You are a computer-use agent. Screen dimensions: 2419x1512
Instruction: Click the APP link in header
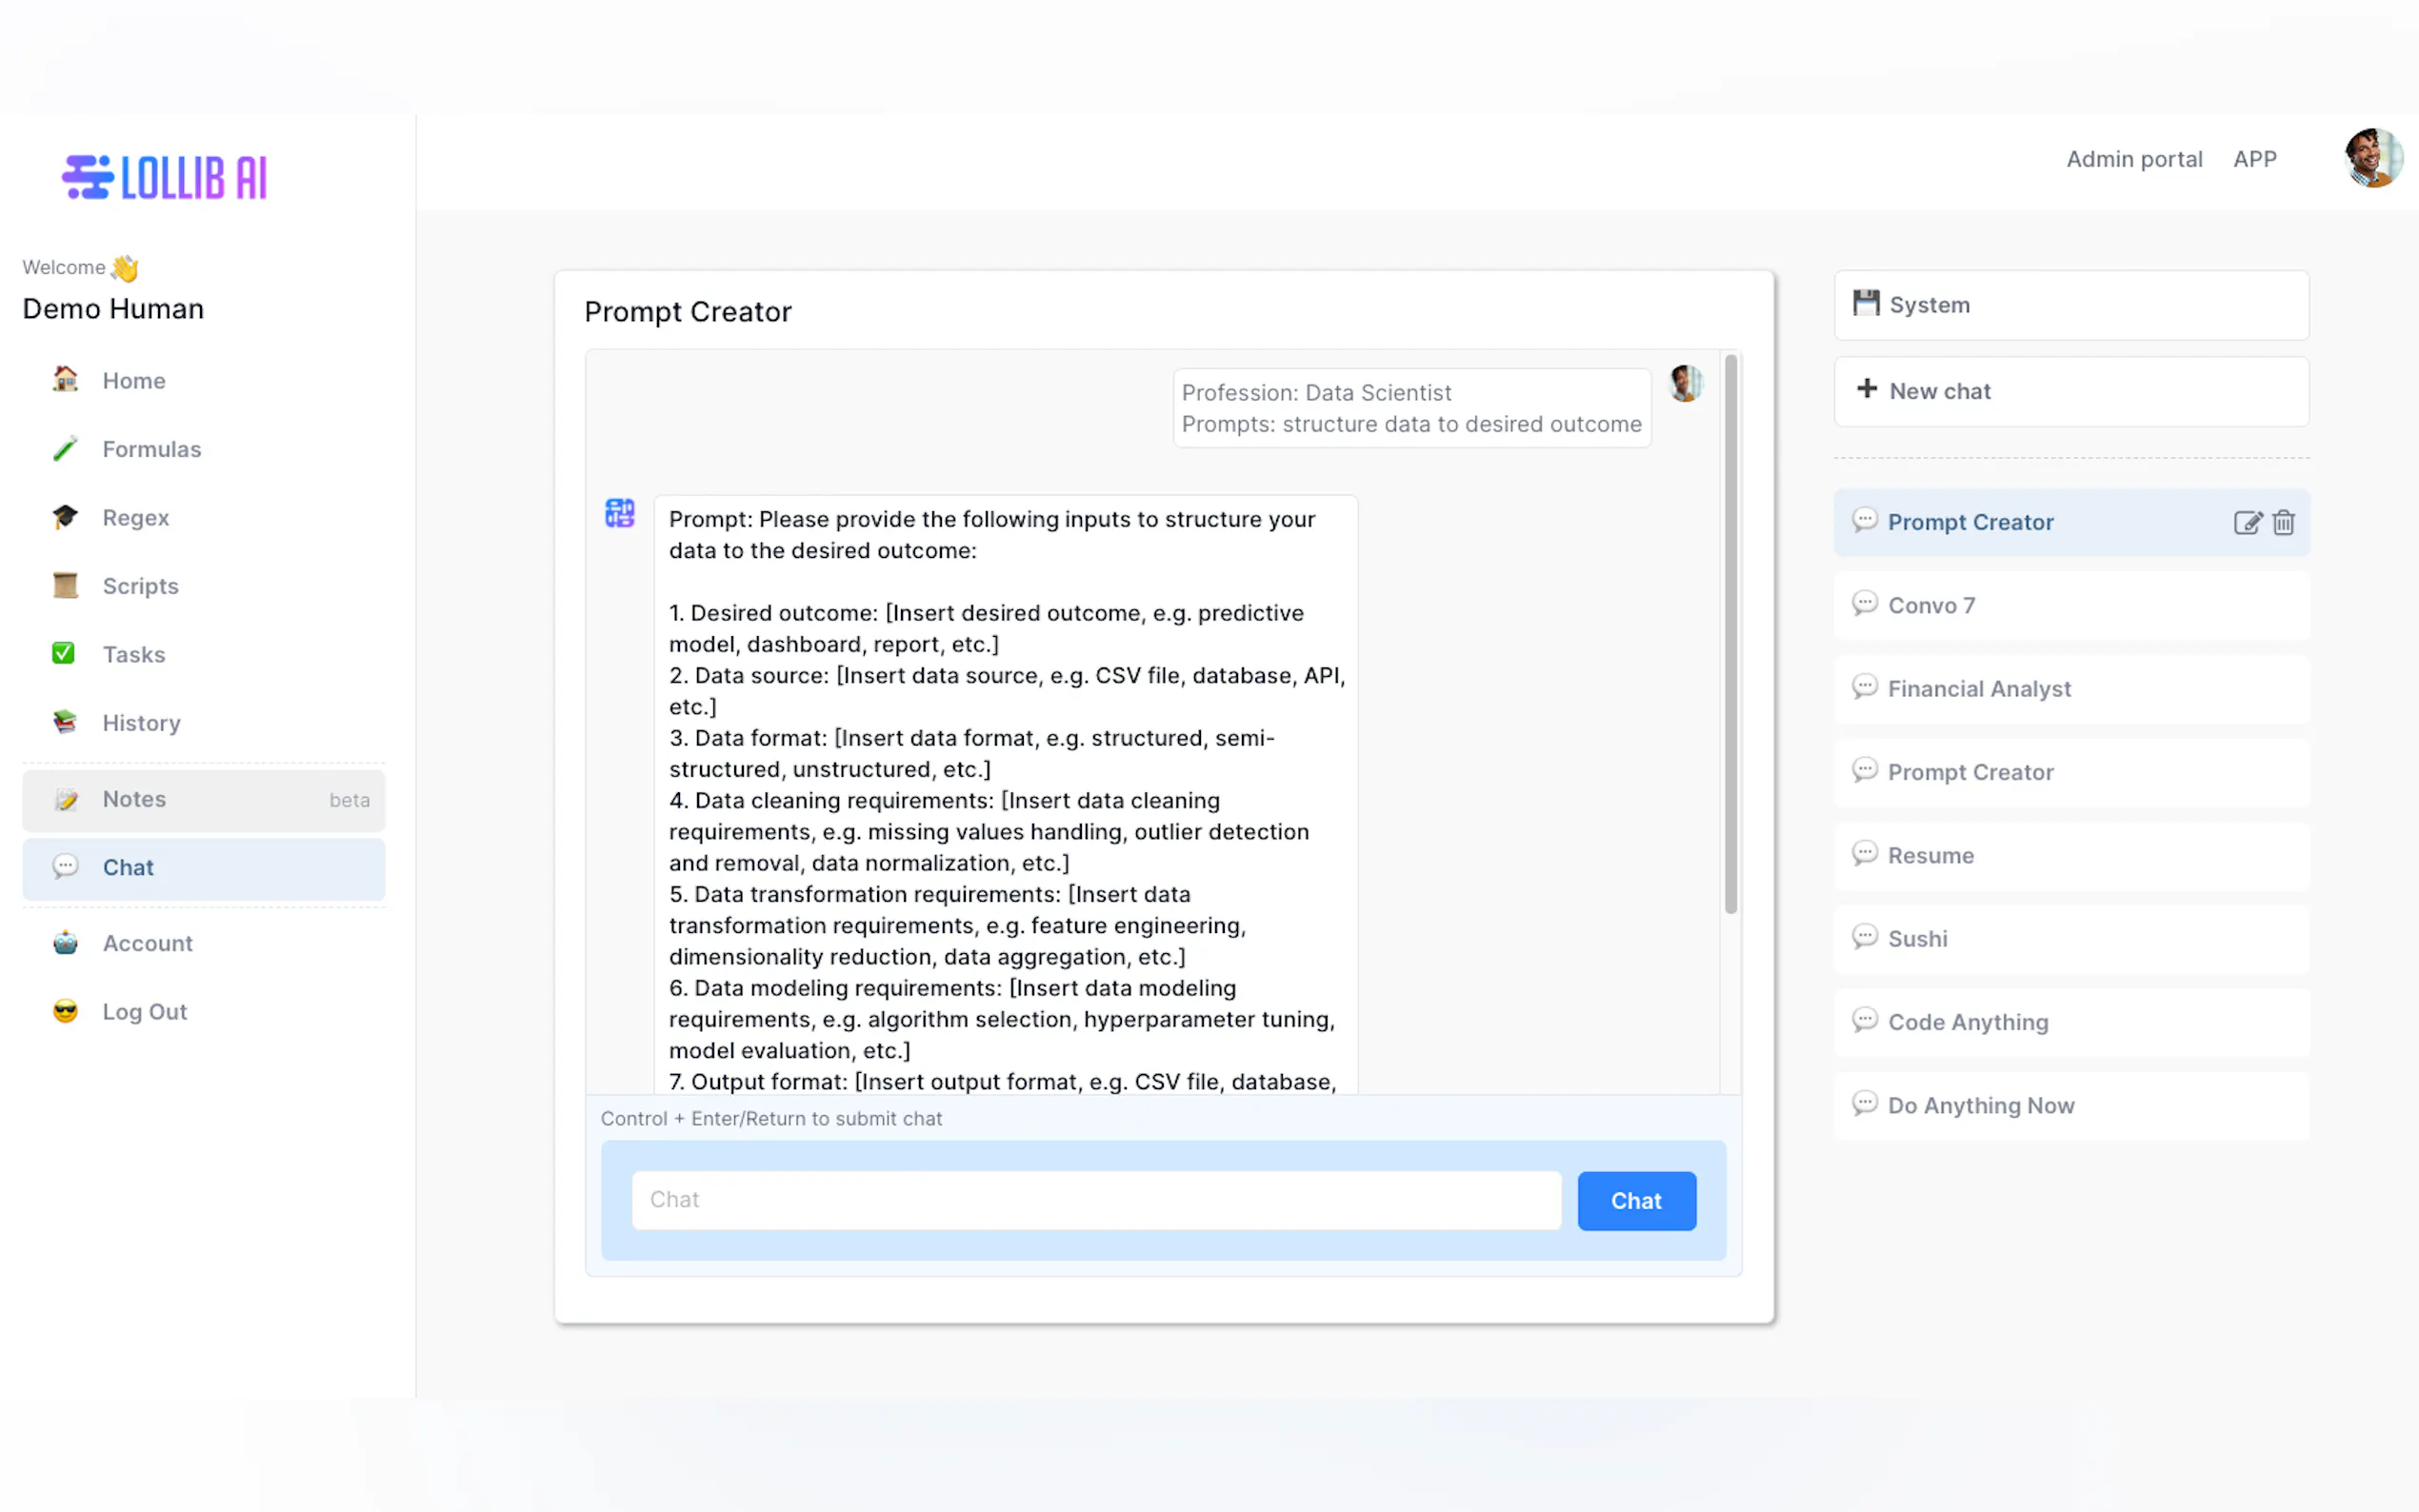(2254, 159)
